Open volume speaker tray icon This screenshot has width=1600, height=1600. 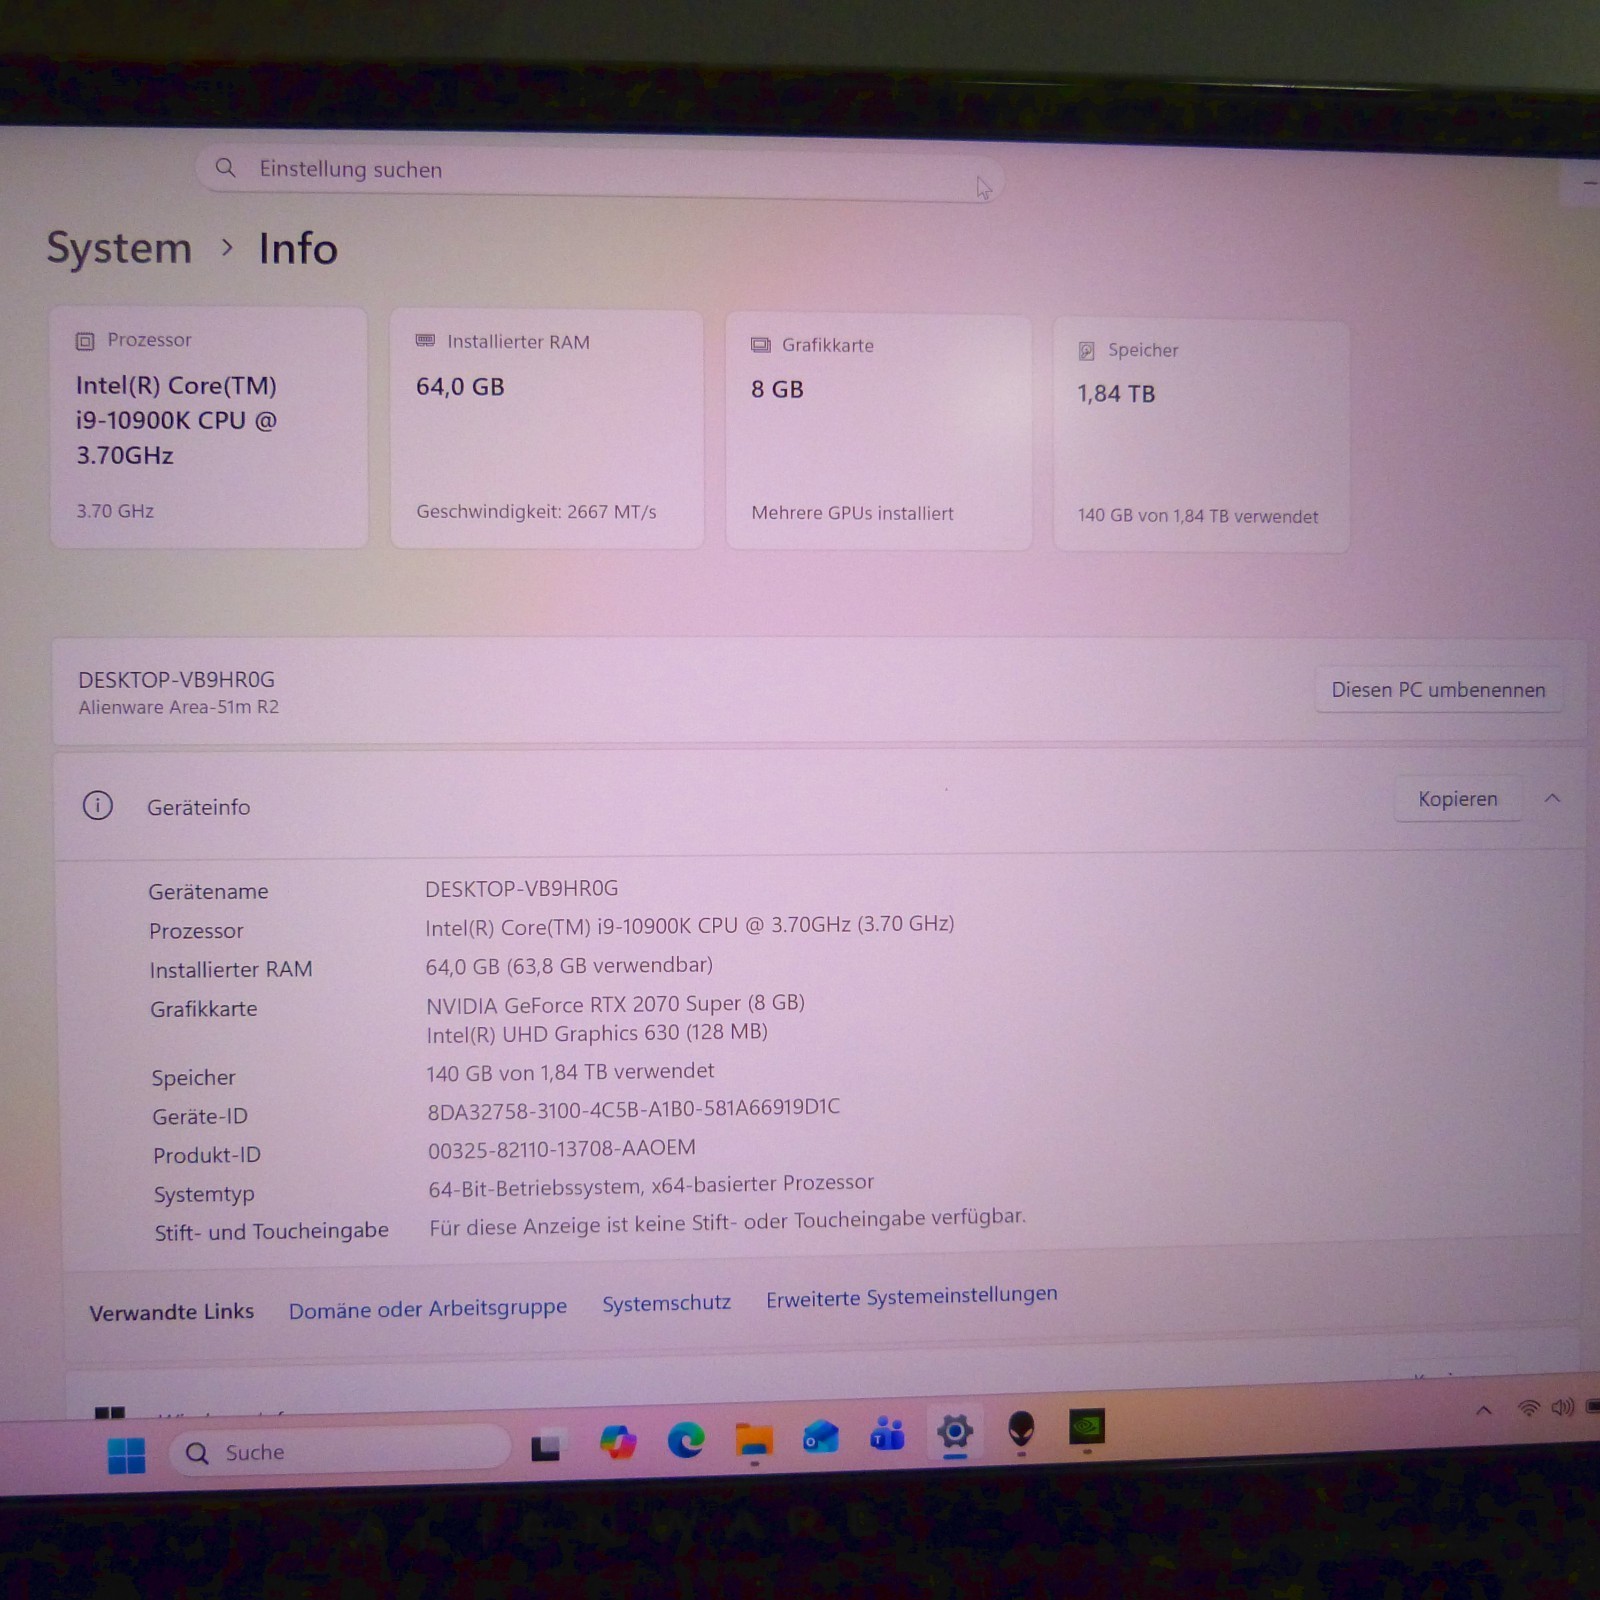(1562, 1407)
